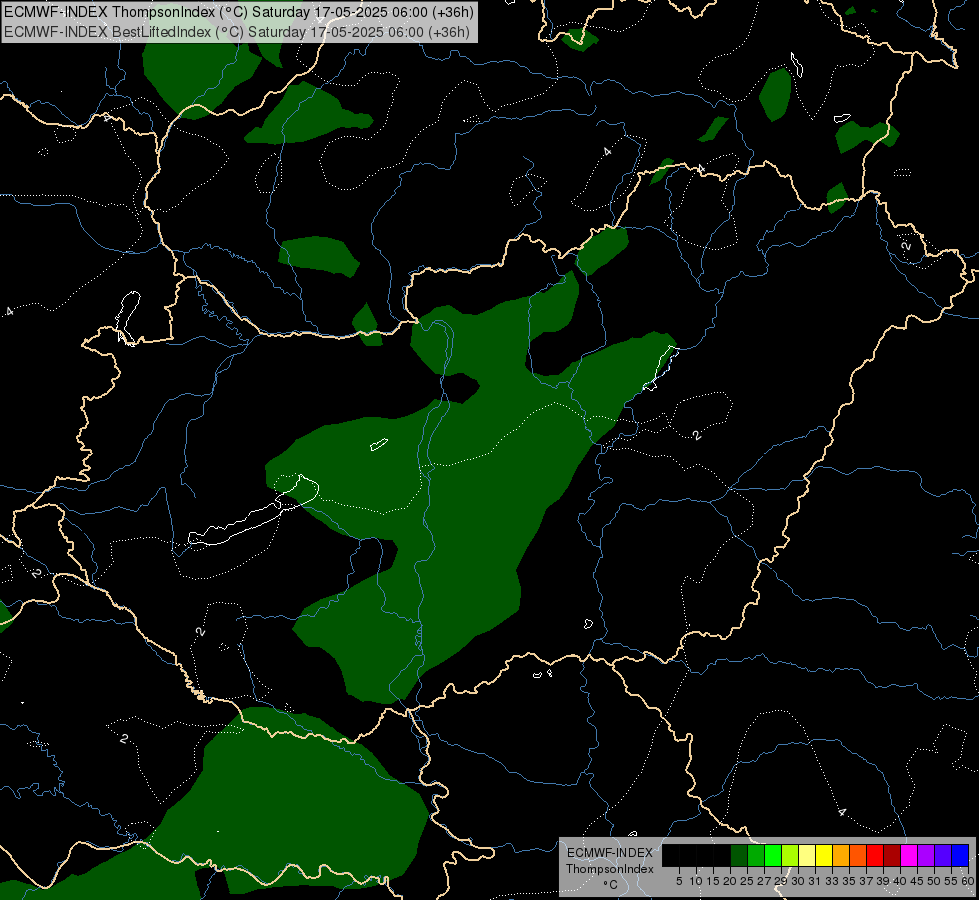Screen dimensions: 979x900
Task: Click the legend tick value 31
Action: click(x=815, y=881)
